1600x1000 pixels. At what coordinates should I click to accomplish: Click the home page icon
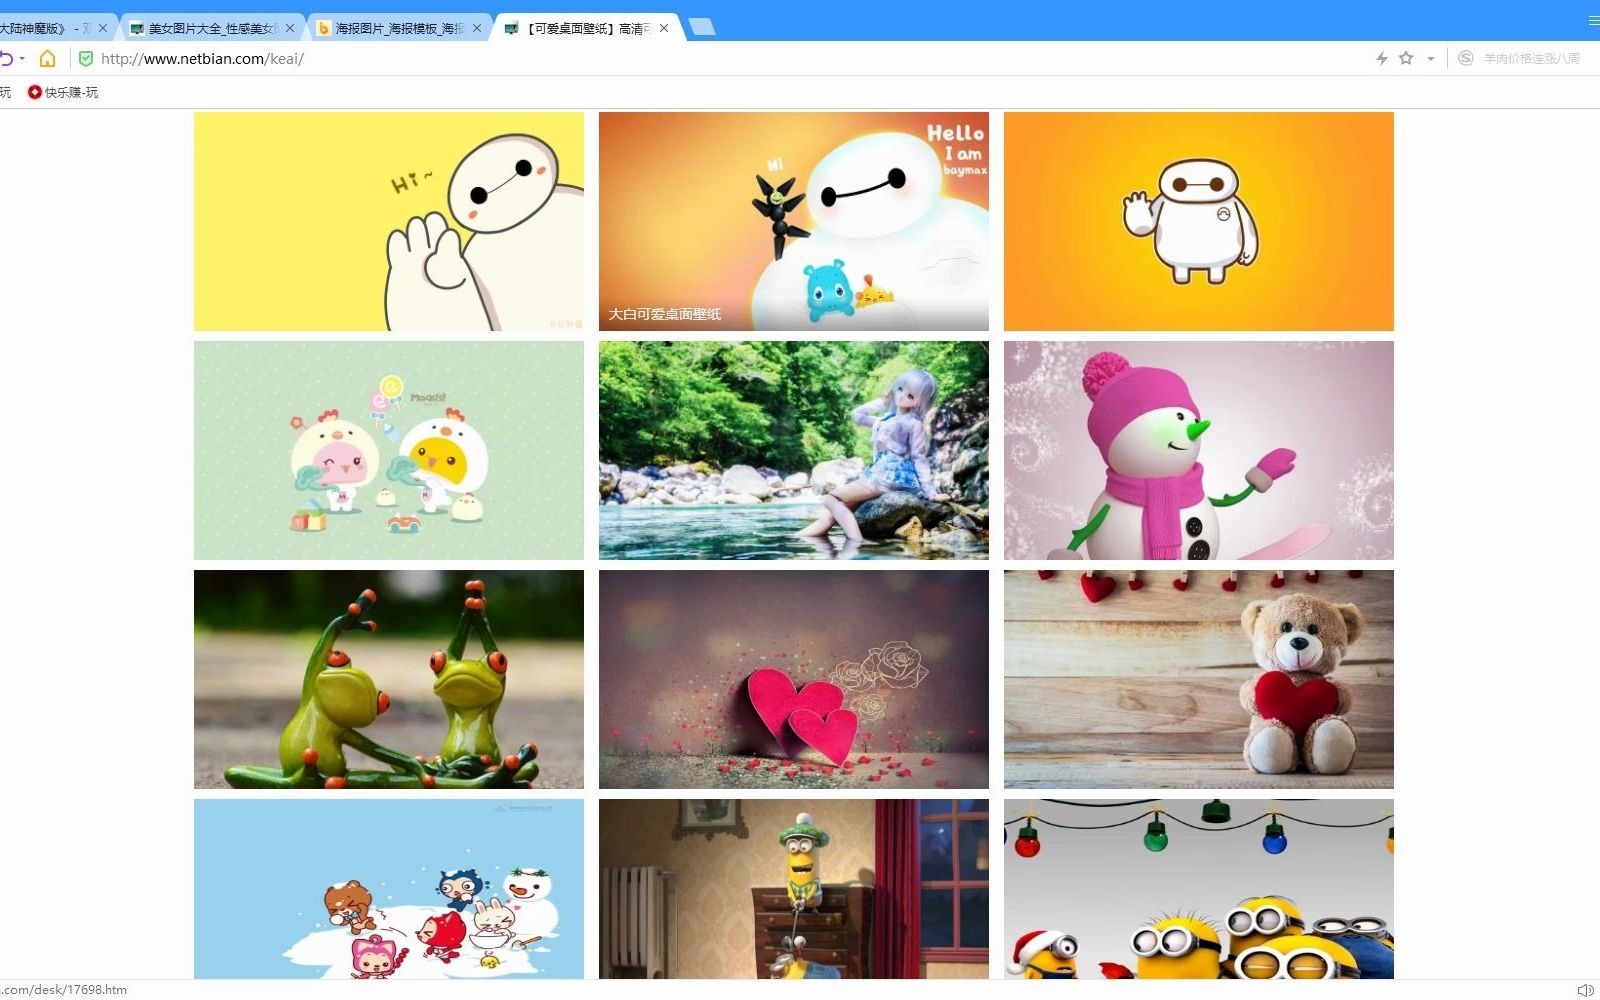47,59
